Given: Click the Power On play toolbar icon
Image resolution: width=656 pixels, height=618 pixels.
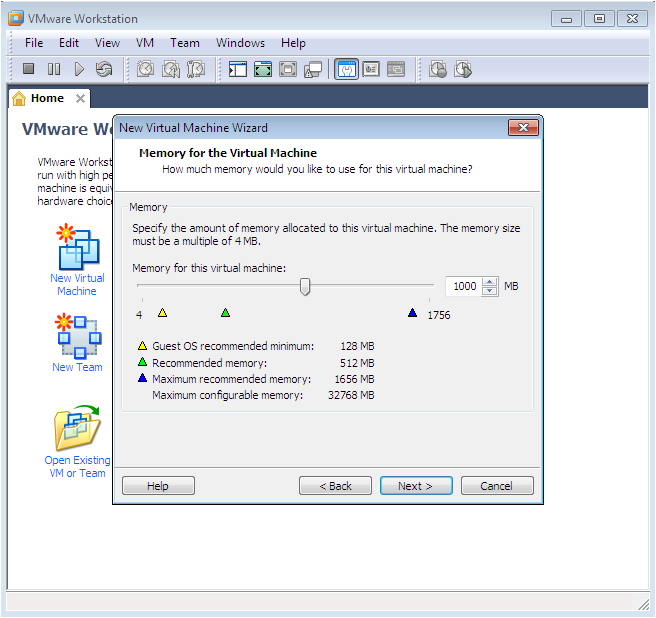Looking at the screenshot, I should (79, 69).
